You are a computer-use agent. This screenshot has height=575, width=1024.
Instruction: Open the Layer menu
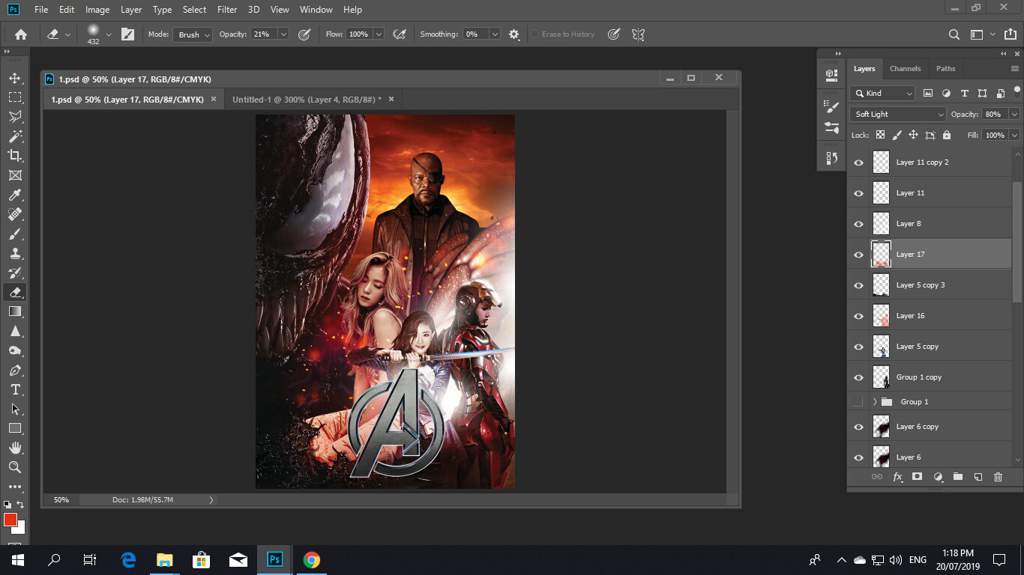[x=131, y=10]
